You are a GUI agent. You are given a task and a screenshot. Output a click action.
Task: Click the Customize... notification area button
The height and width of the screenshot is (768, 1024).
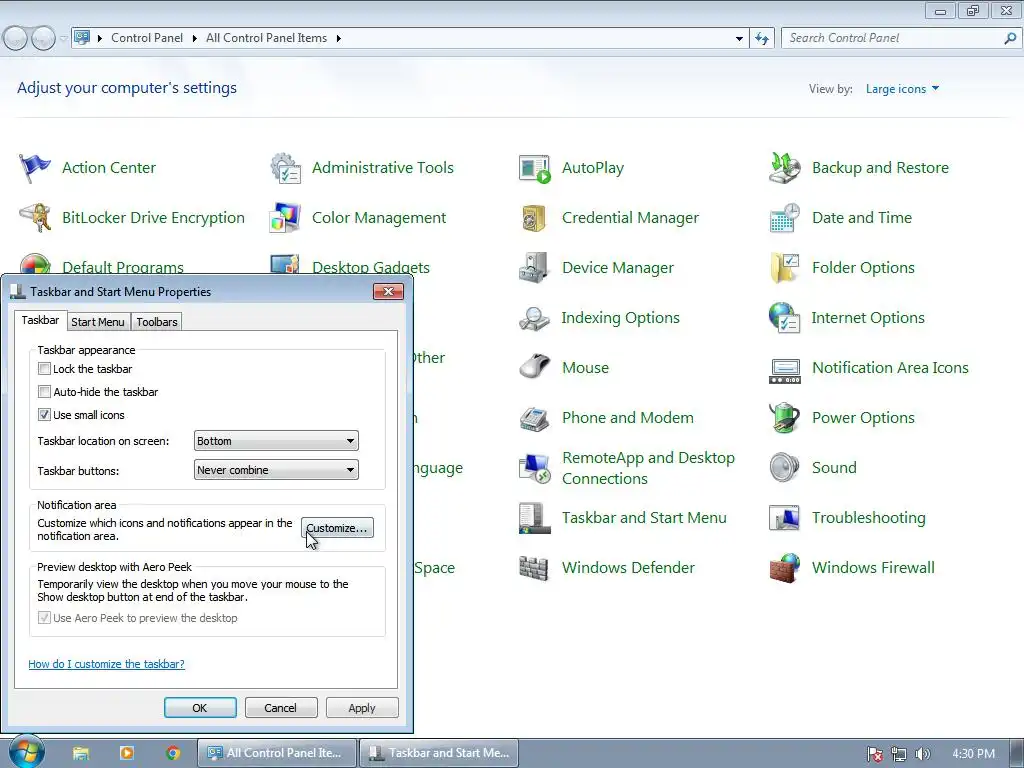point(337,528)
